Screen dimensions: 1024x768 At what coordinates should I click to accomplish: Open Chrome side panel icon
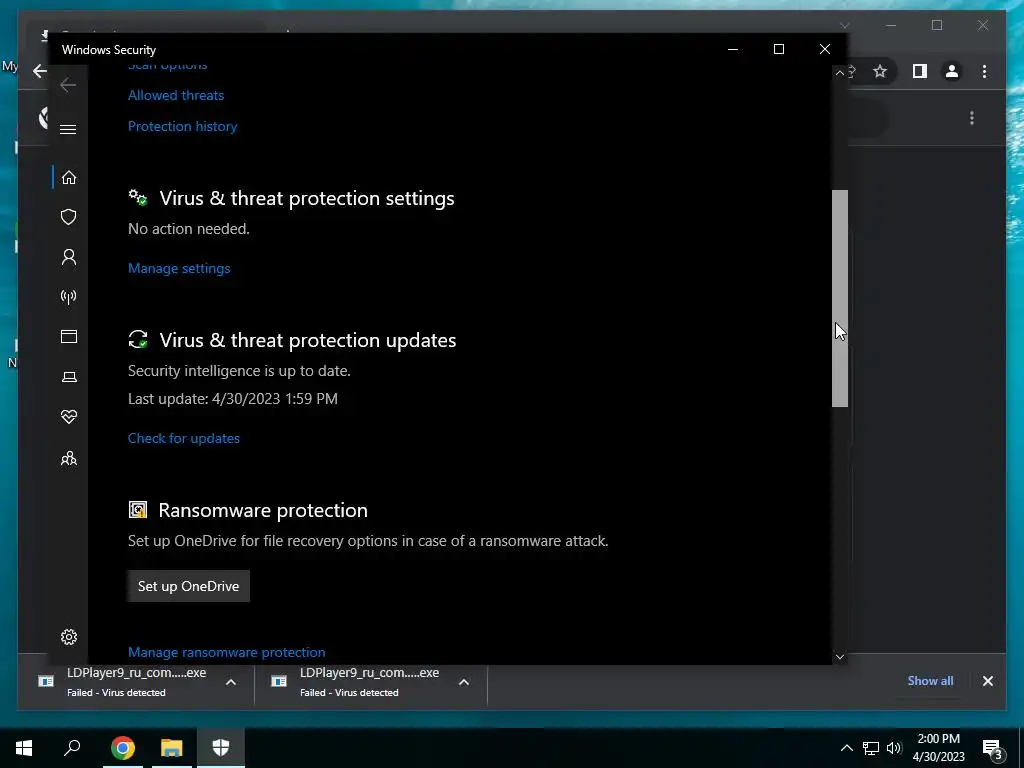pyautogui.click(x=920, y=71)
